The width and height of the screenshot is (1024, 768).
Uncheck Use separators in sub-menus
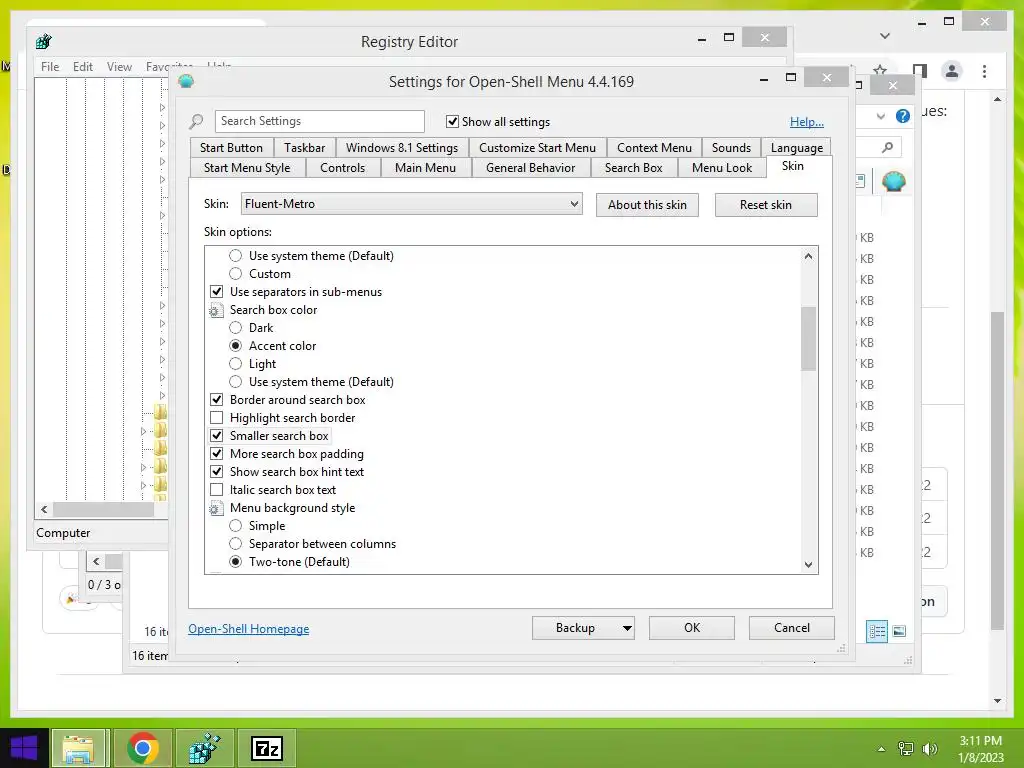click(x=217, y=292)
